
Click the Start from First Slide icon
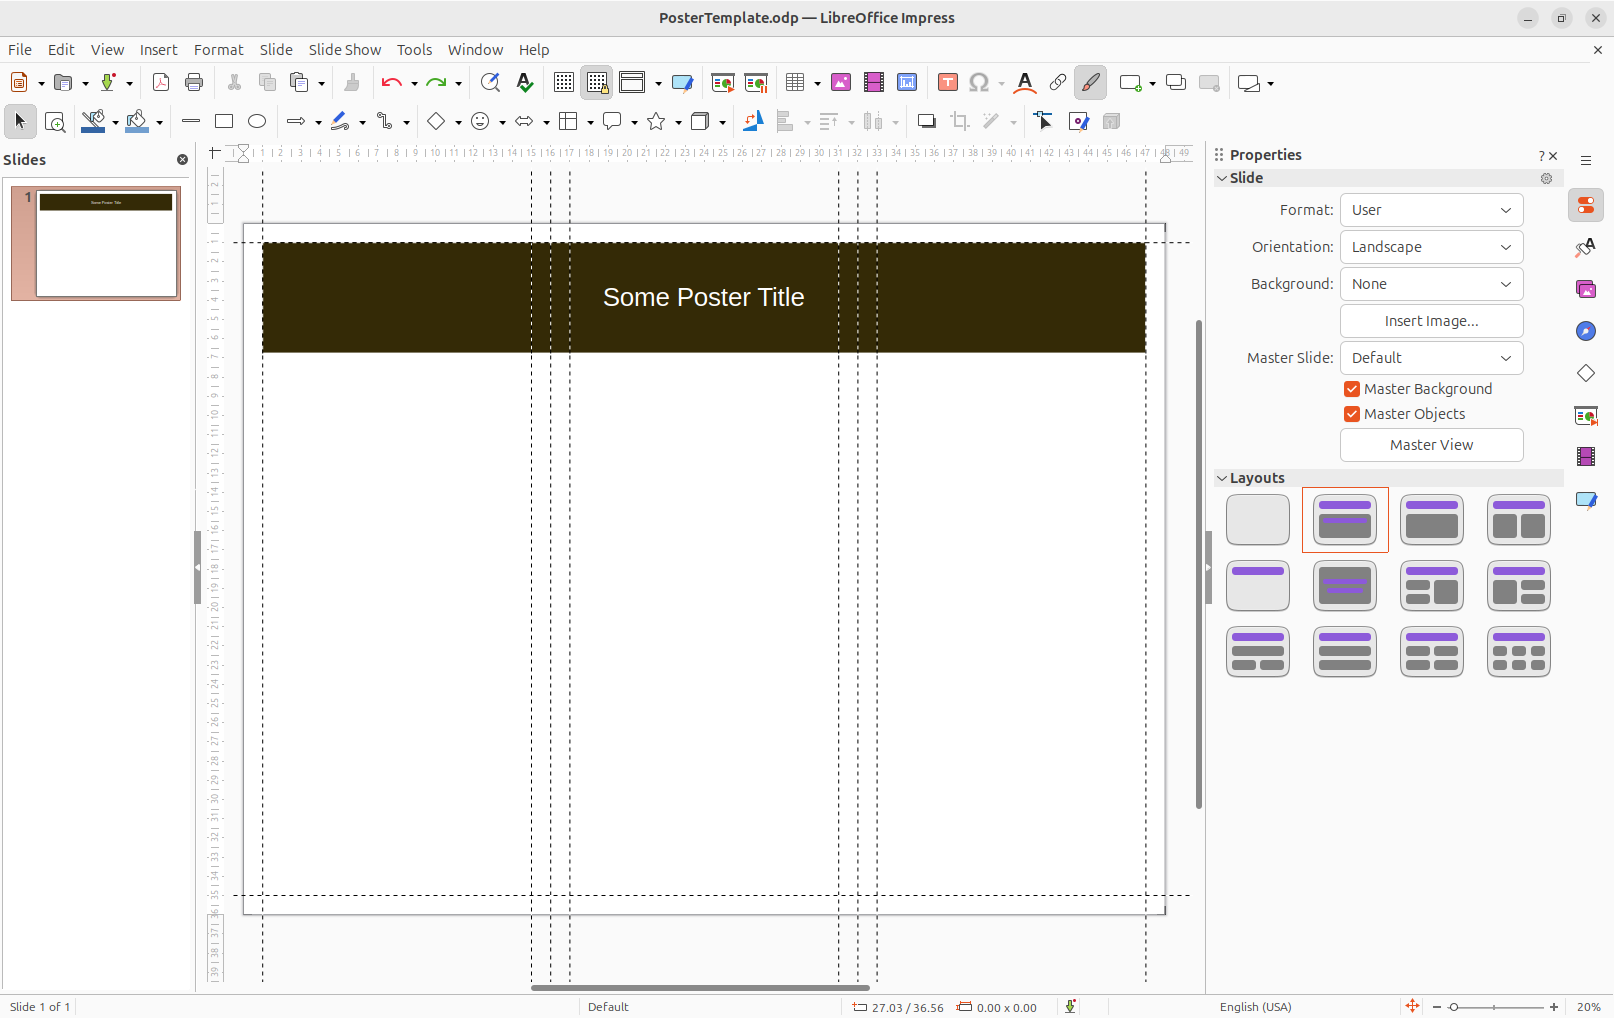[x=722, y=83]
